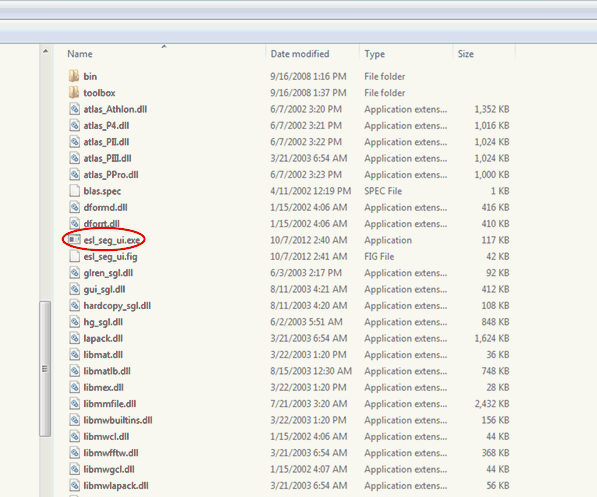The width and height of the screenshot is (597, 497).
Task: Click the lapack.dll file icon
Action: pos(75,338)
